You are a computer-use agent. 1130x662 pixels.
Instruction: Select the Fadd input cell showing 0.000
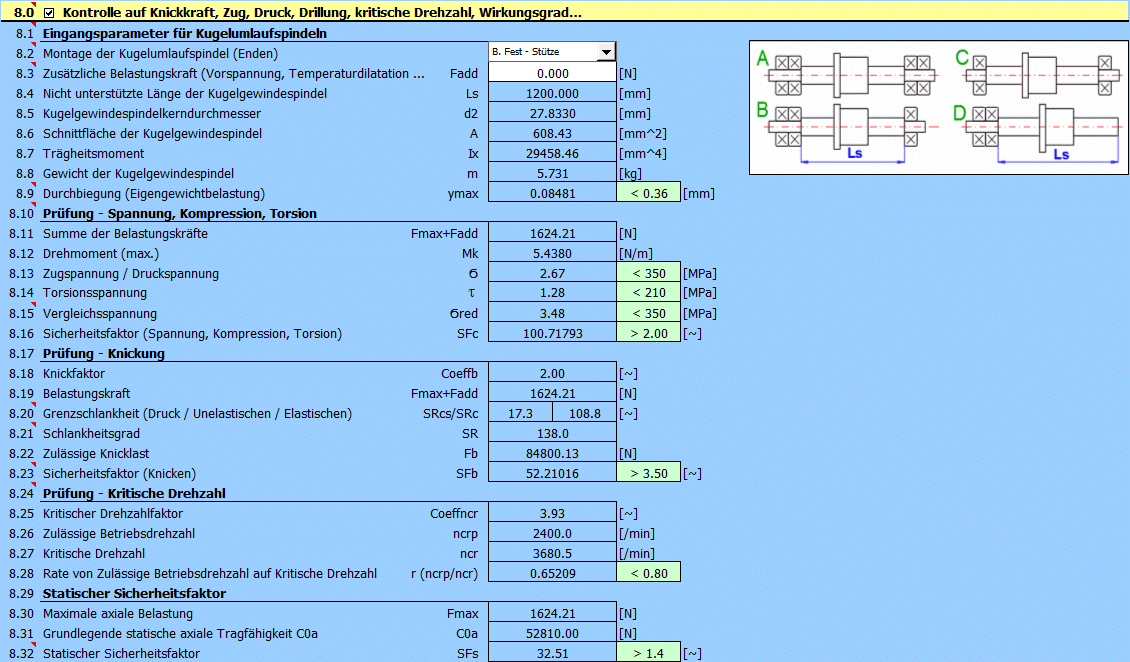552,73
